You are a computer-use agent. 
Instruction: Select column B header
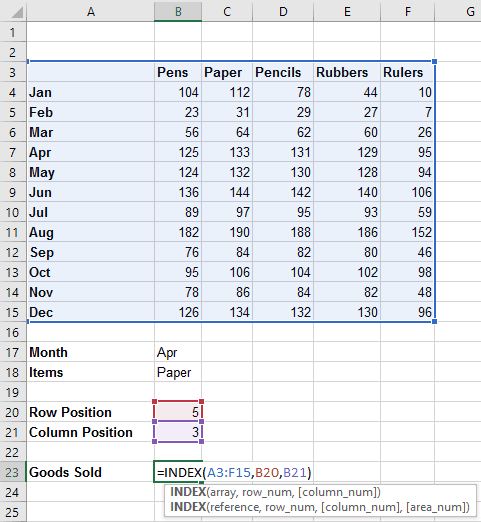[178, 11]
